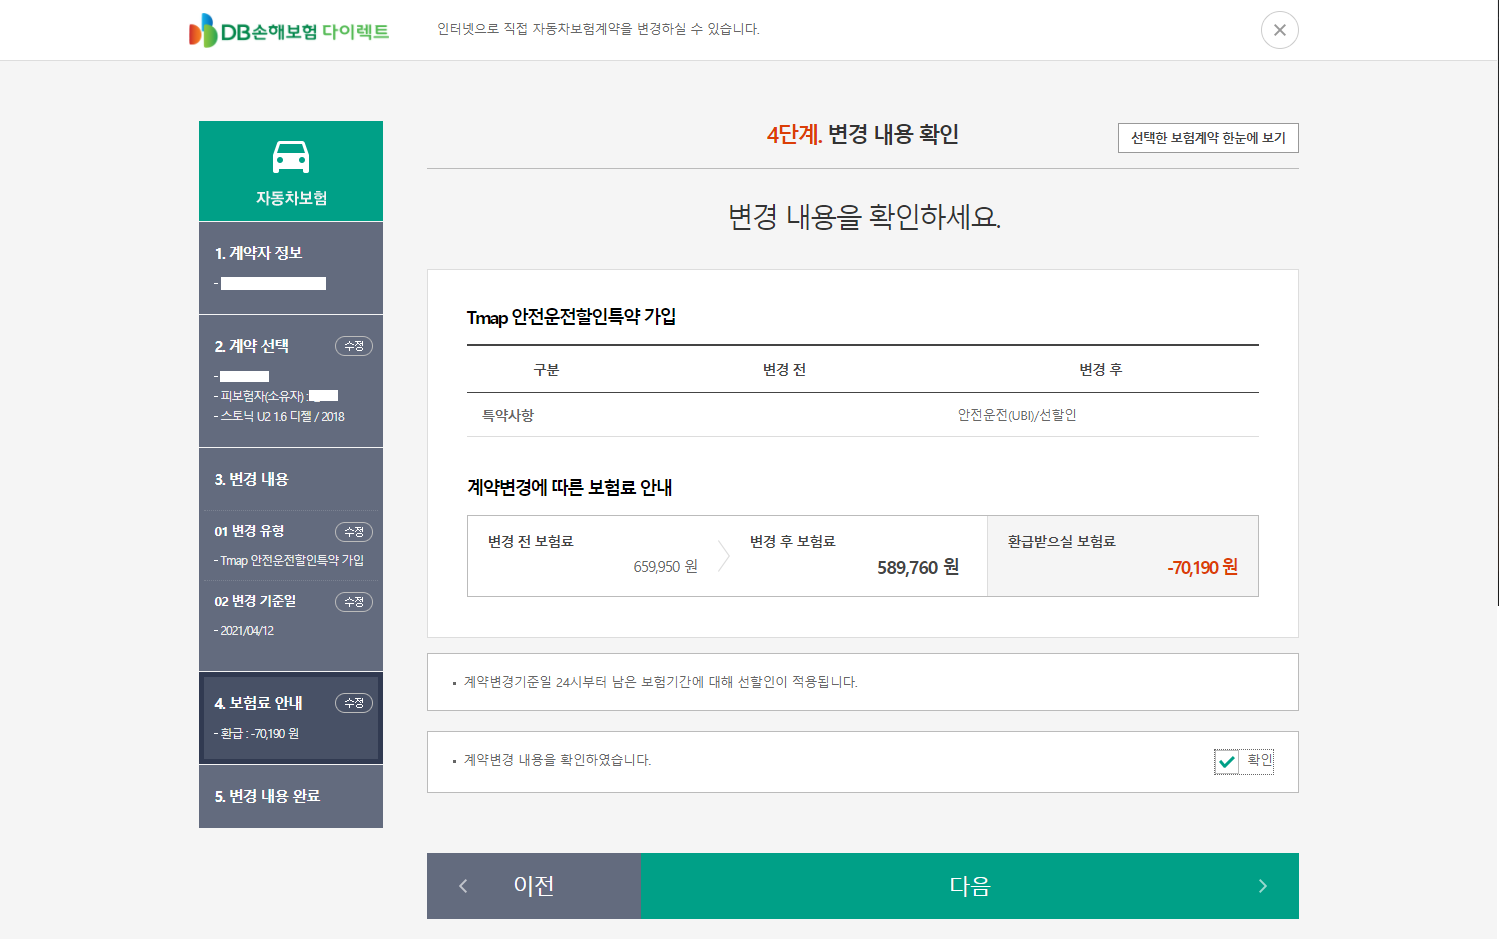Open 선택한 보험계약 한눈에 보기
This screenshot has height=939, width=1499.
(1208, 138)
